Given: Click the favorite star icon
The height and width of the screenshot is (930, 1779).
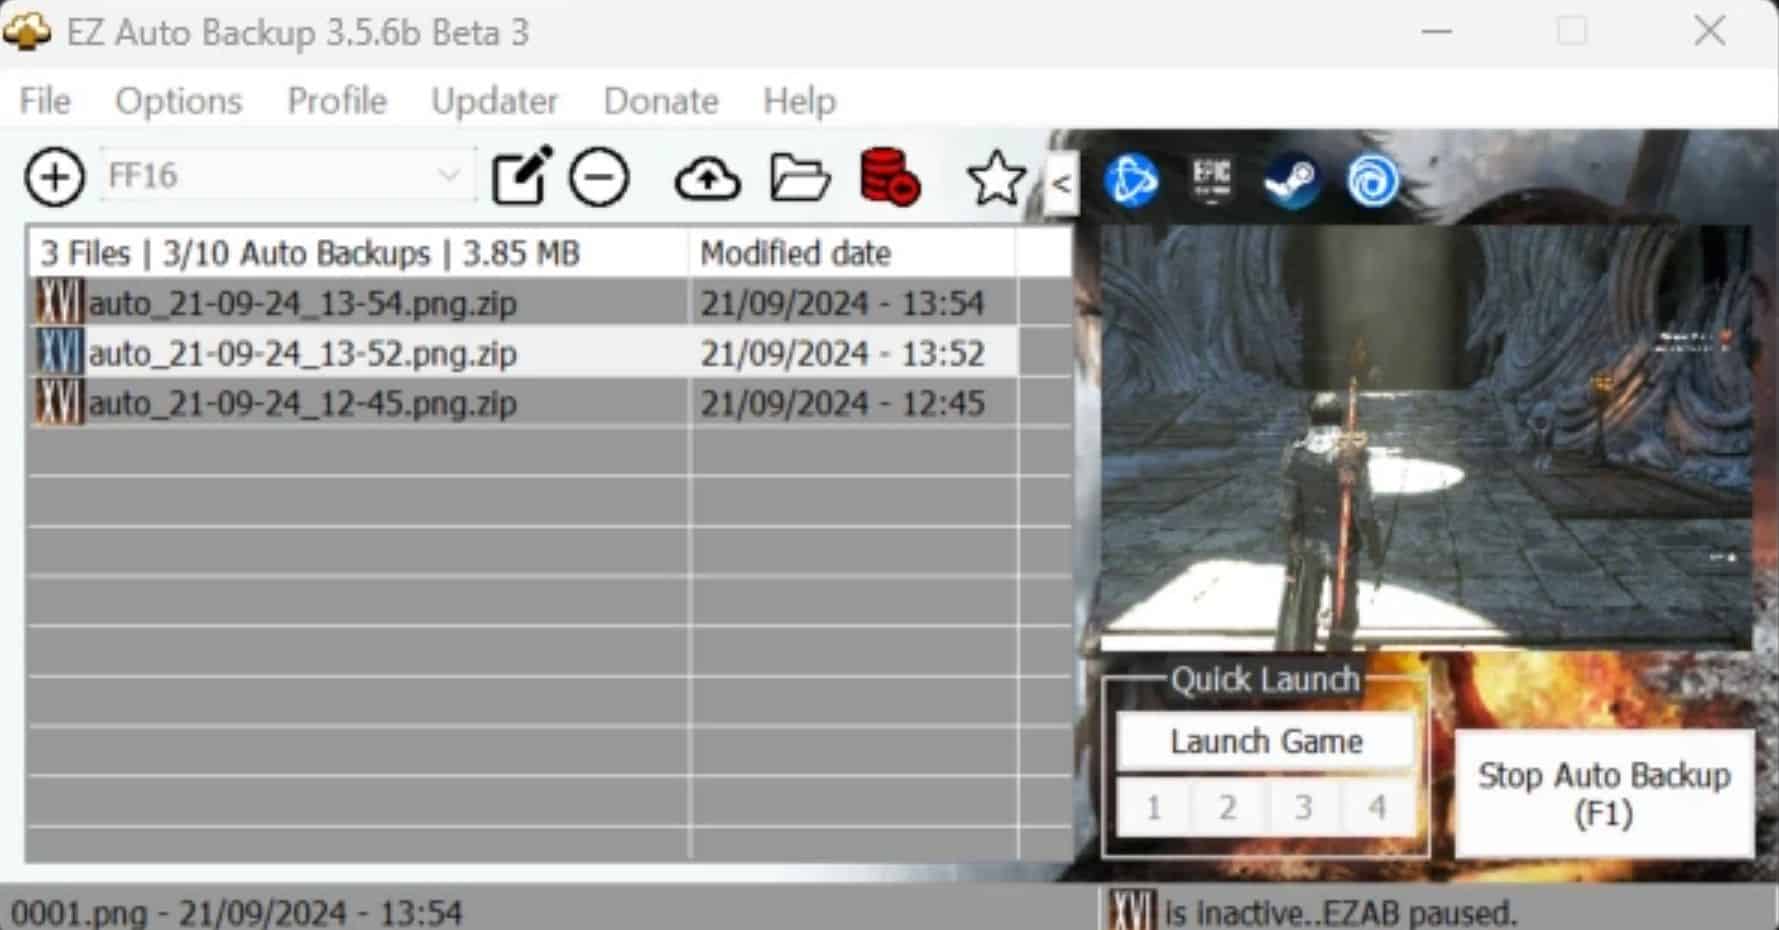Looking at the screenshot, I should click(x=996, y=178).
